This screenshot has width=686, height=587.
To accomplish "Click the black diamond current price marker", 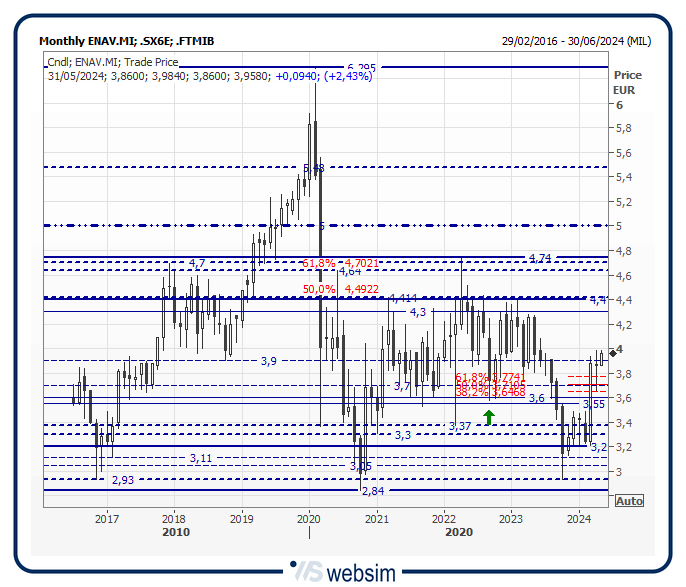I will click(612, 352).
